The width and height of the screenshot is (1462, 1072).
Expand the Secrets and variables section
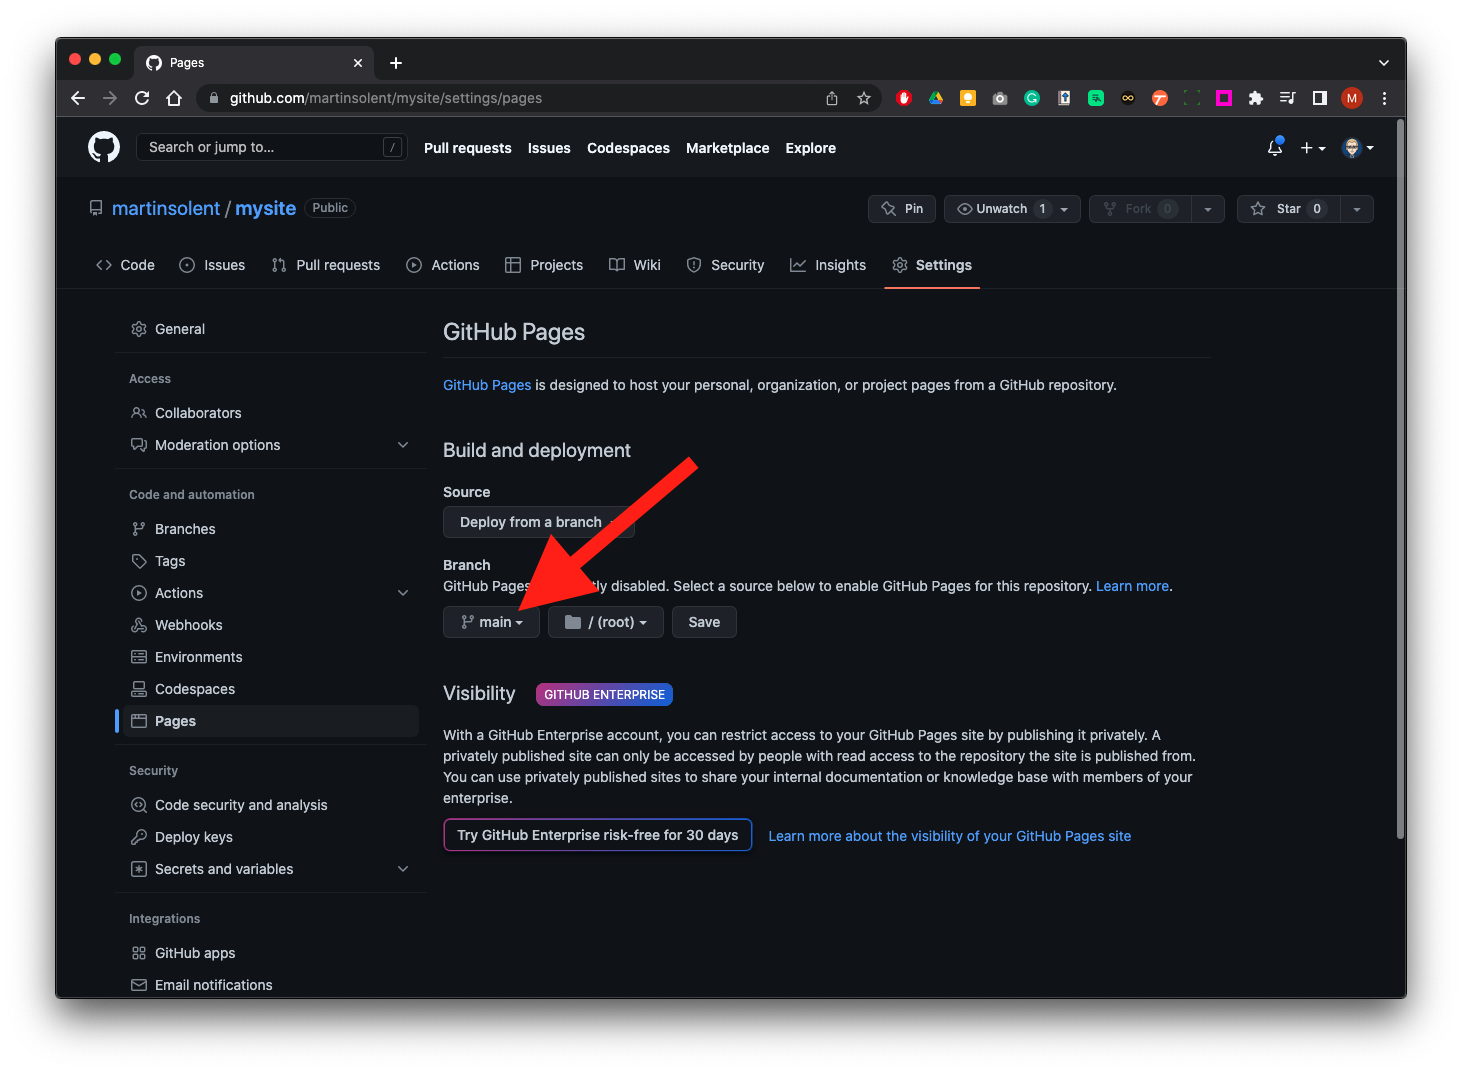click(x=403, y=869)
